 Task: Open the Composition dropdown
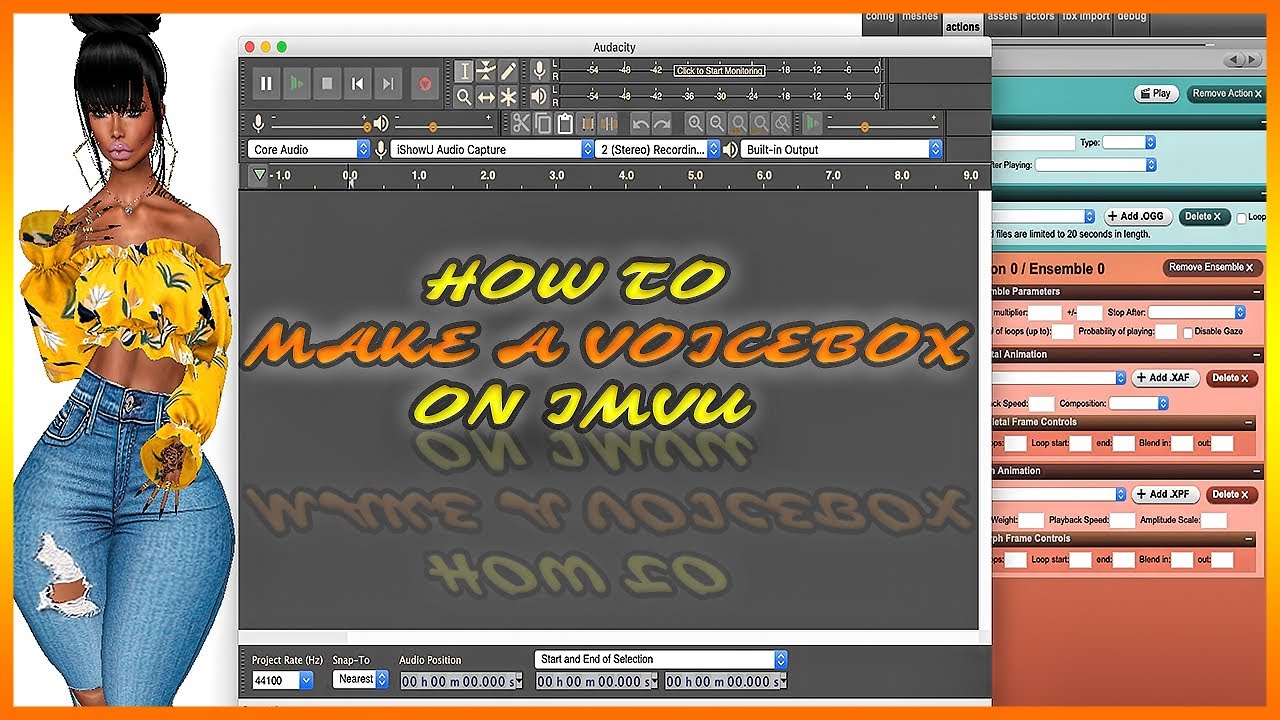point(1139,403)
